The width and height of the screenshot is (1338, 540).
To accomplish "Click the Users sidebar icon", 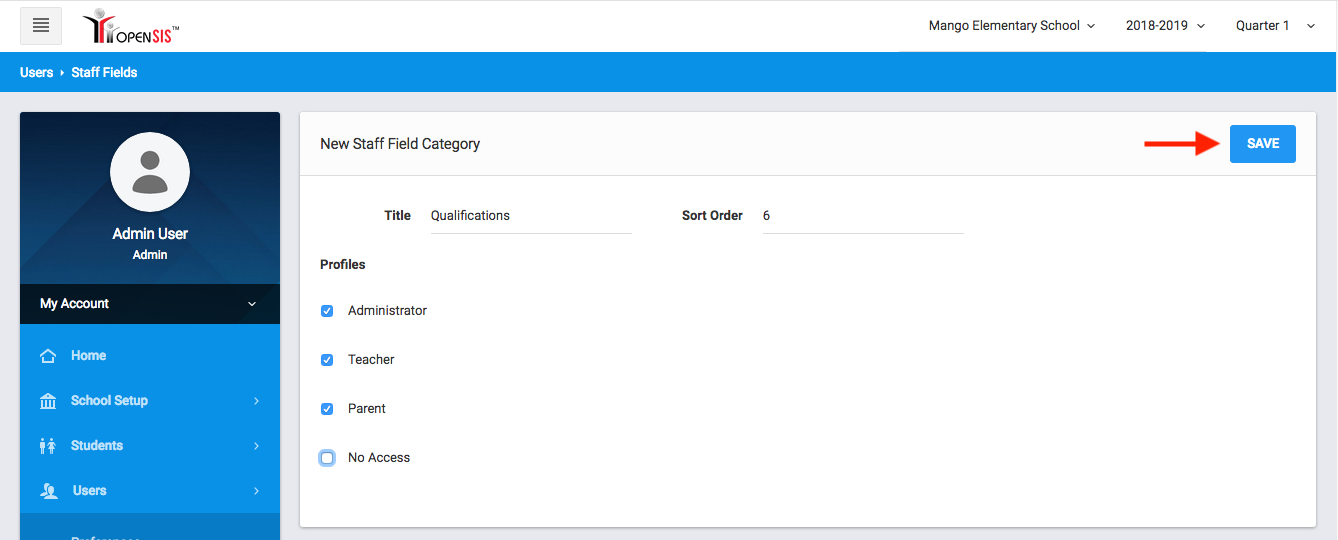I will (48, 491).
